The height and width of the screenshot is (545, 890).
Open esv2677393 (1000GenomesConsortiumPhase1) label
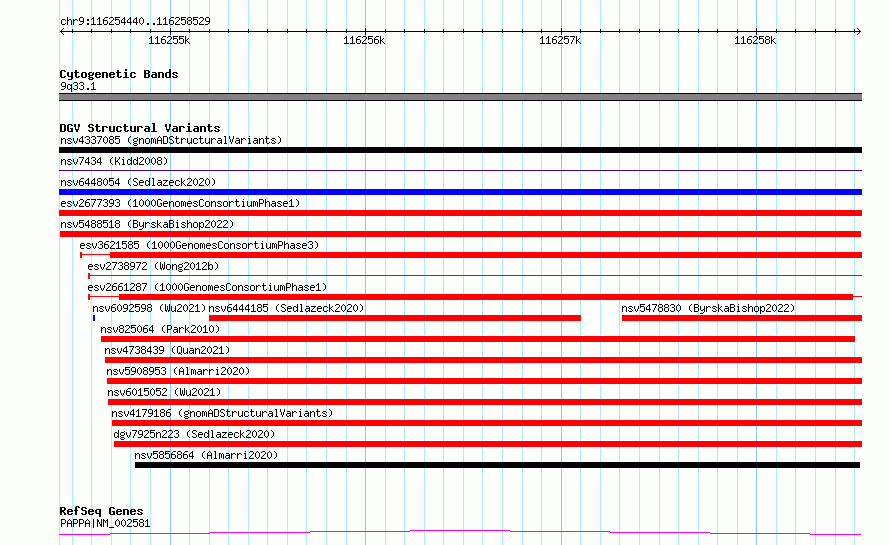[180, 203]
